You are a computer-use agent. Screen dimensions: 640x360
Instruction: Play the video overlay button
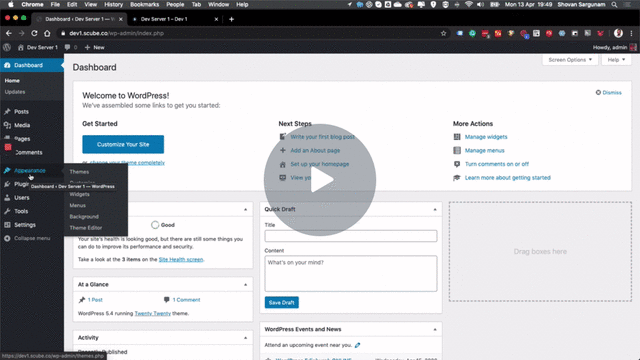[x=320, y=180]
